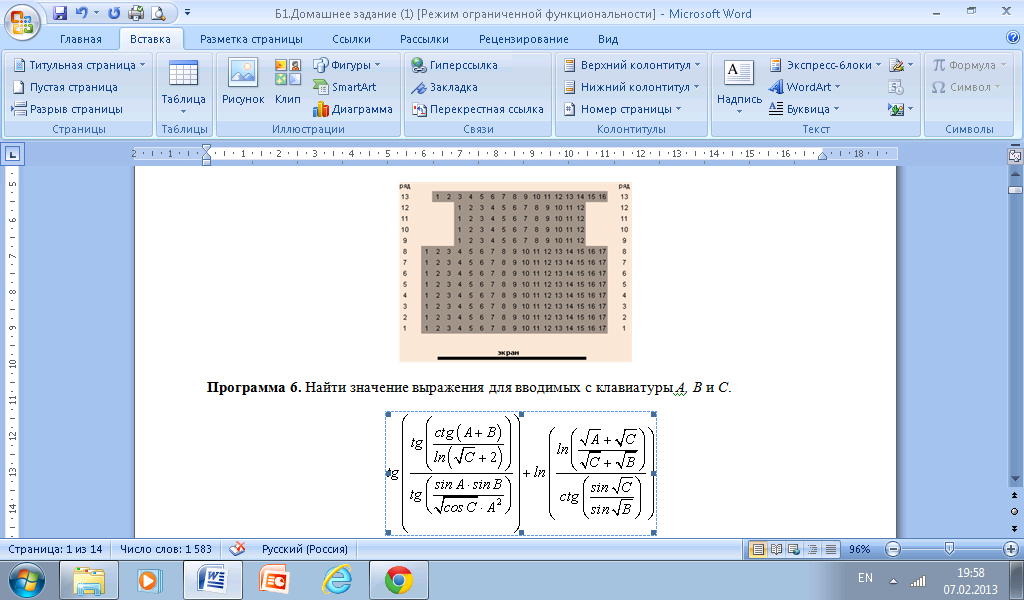Toggle the ruler button above the vertical scrollbar

(x=1015, y=156)
